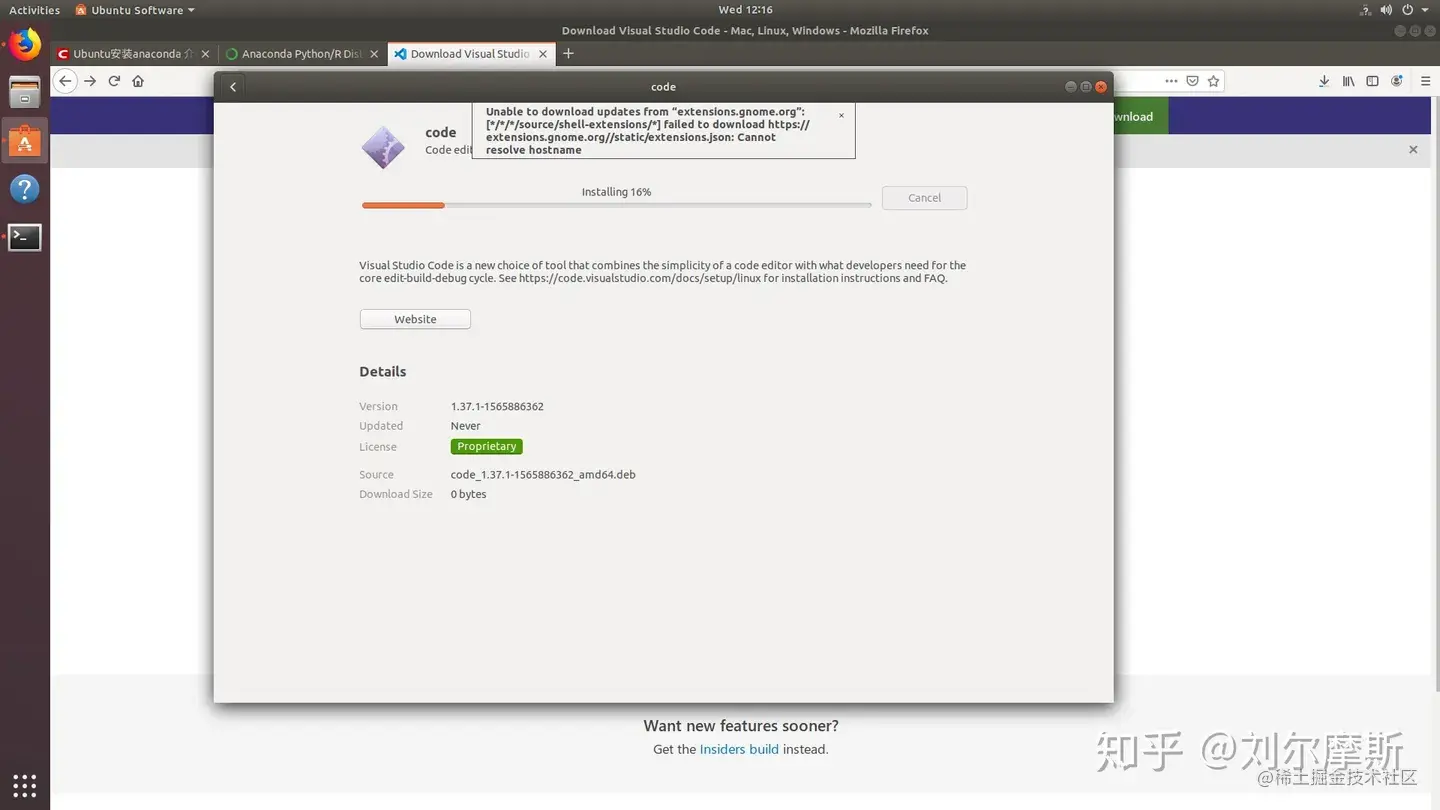Bookmark this page with star
The image size is (1440, 810).
1213,81
